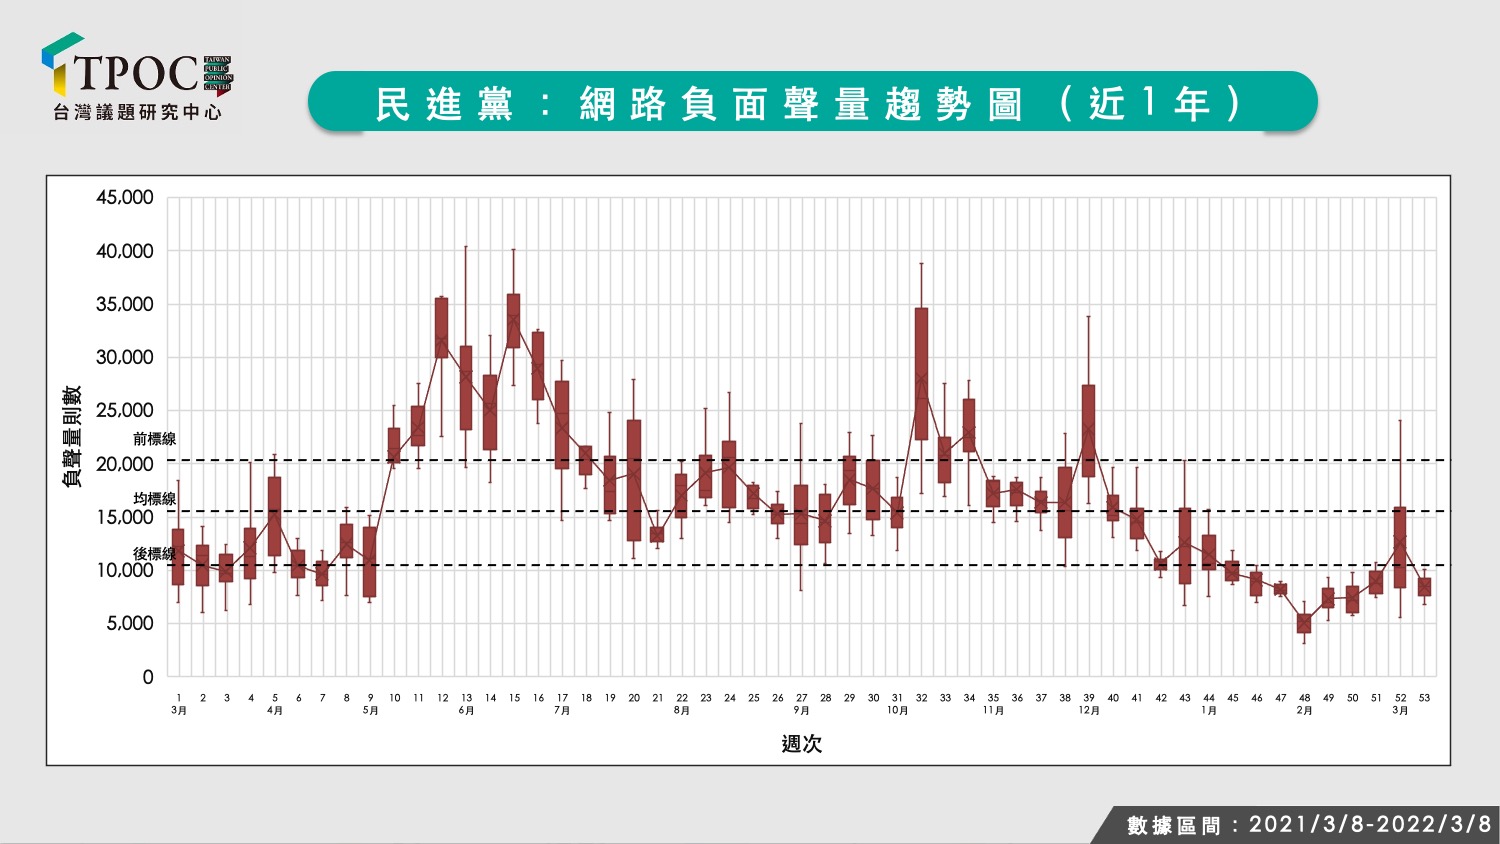The width and height of the screenshot is (1500, 844).
Task: Click the 均標線 dashed line label
Action: (x=154, y=499)
